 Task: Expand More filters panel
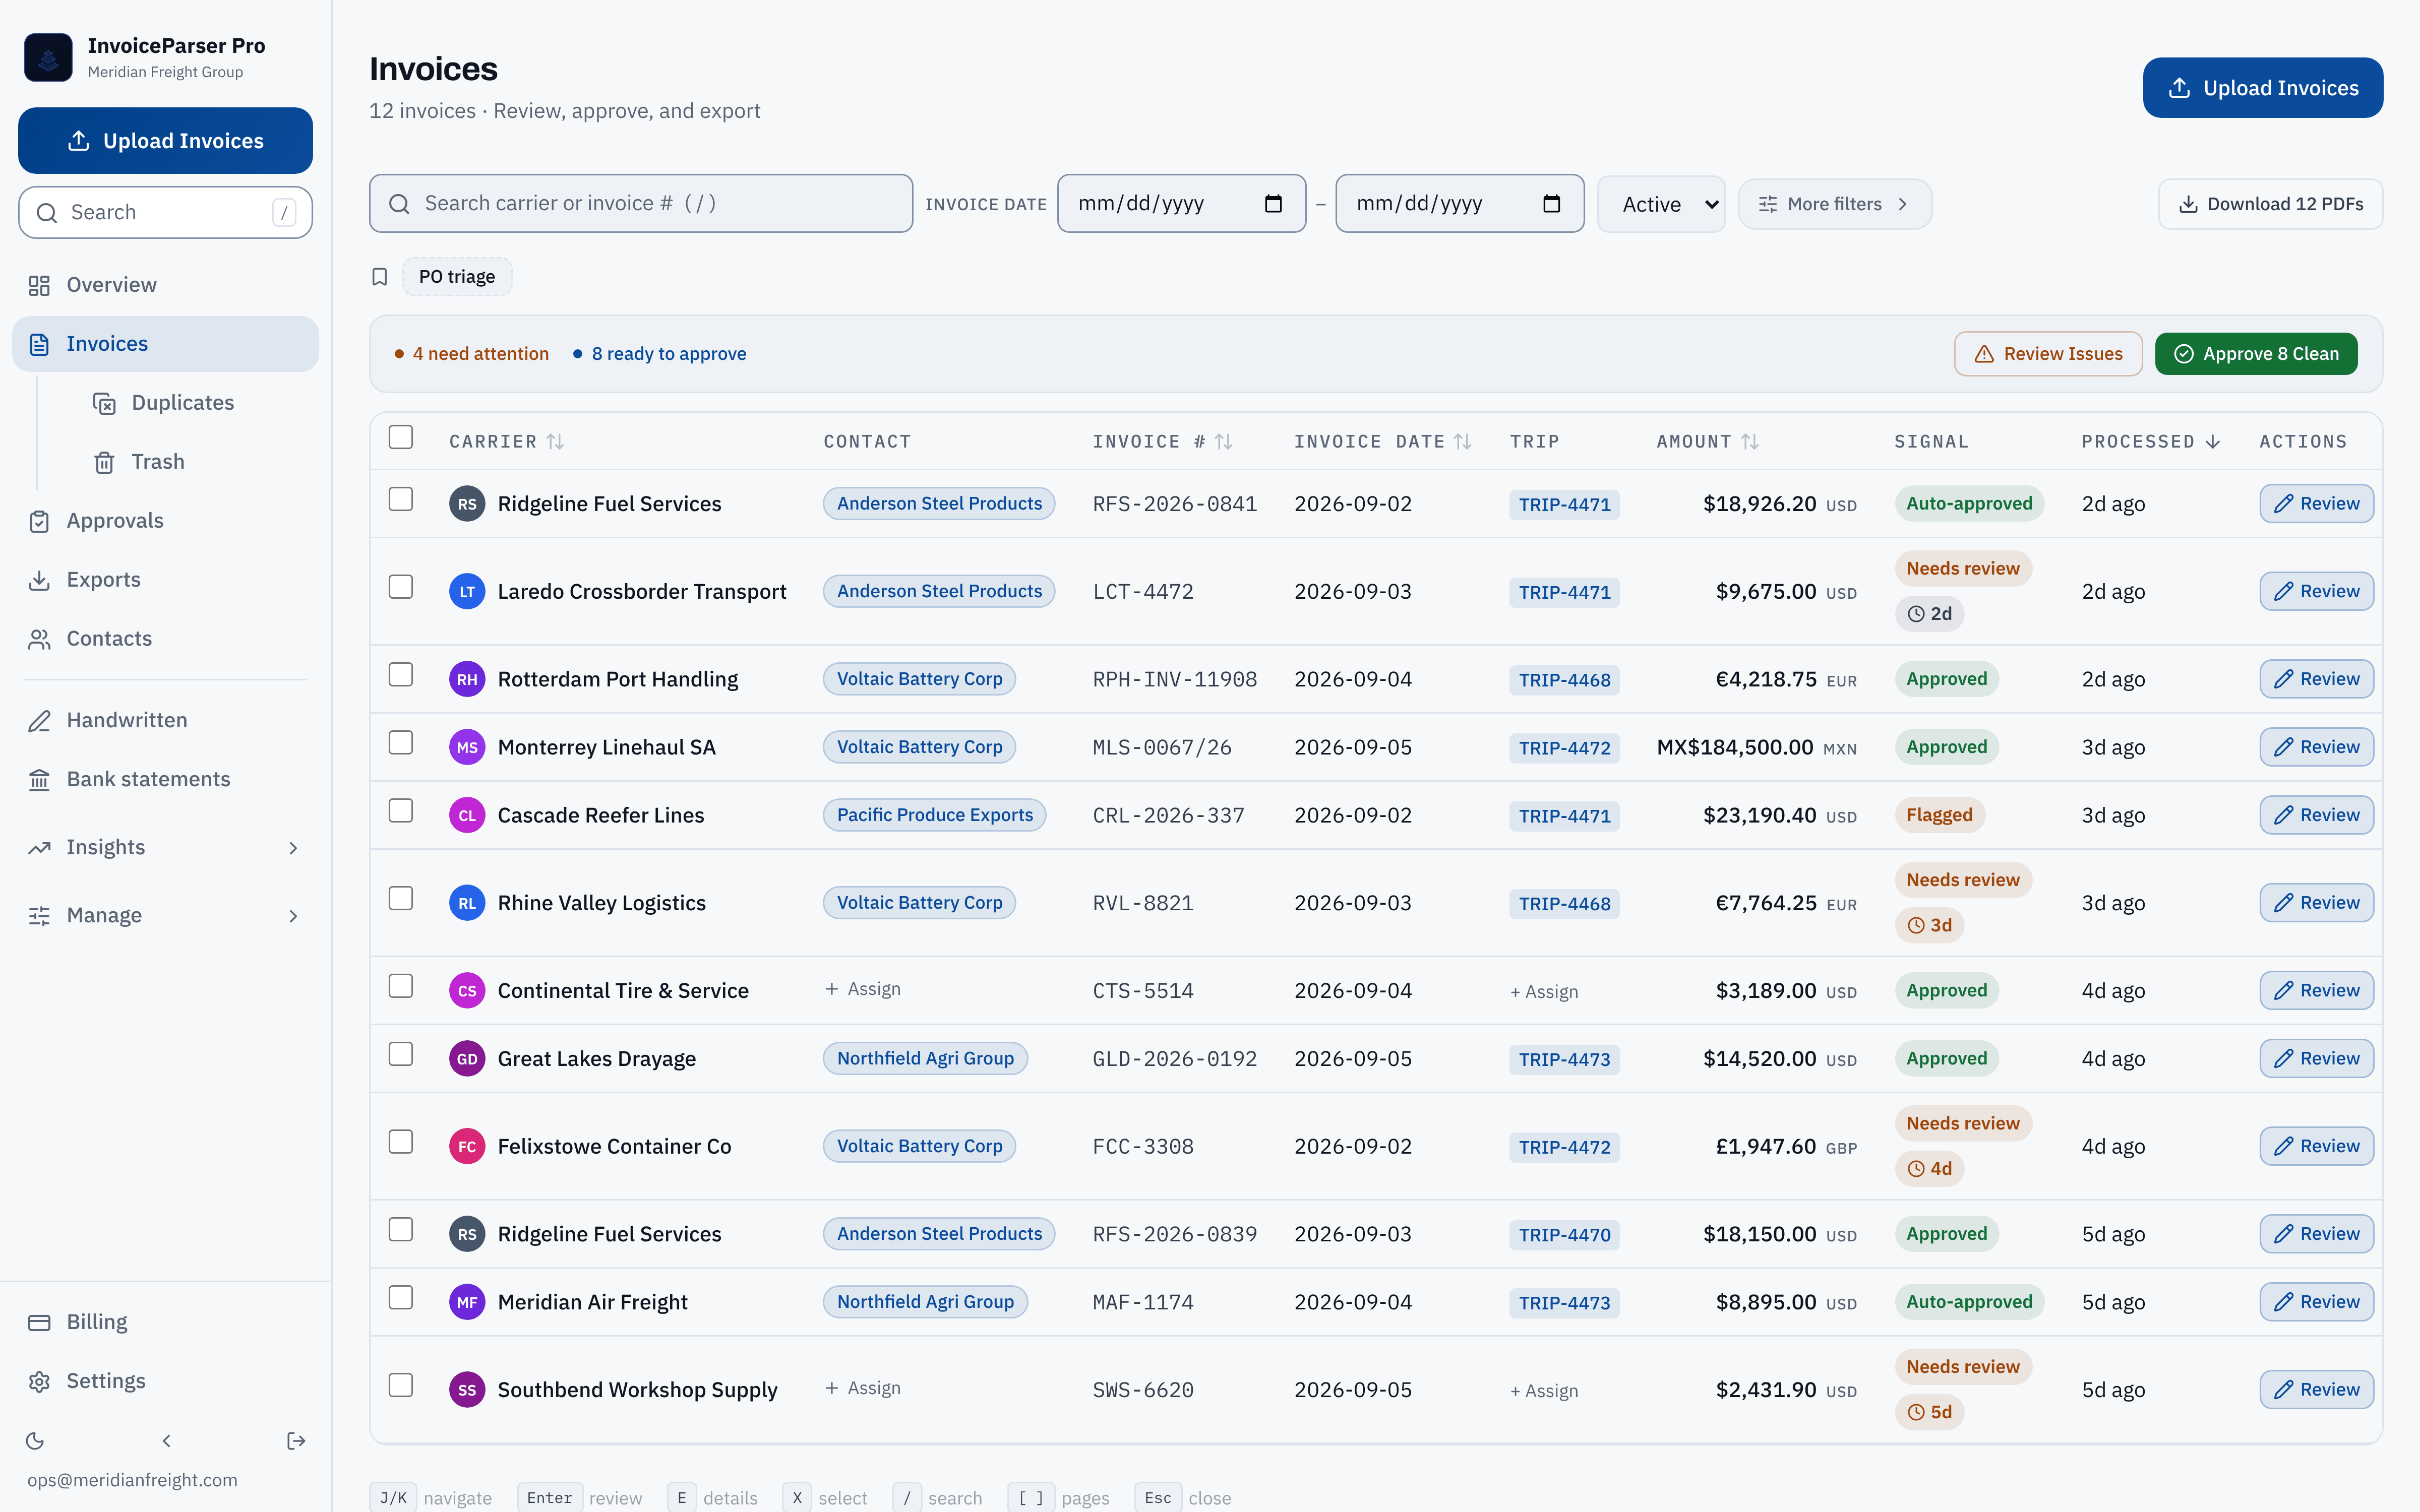click(1834, 204)
